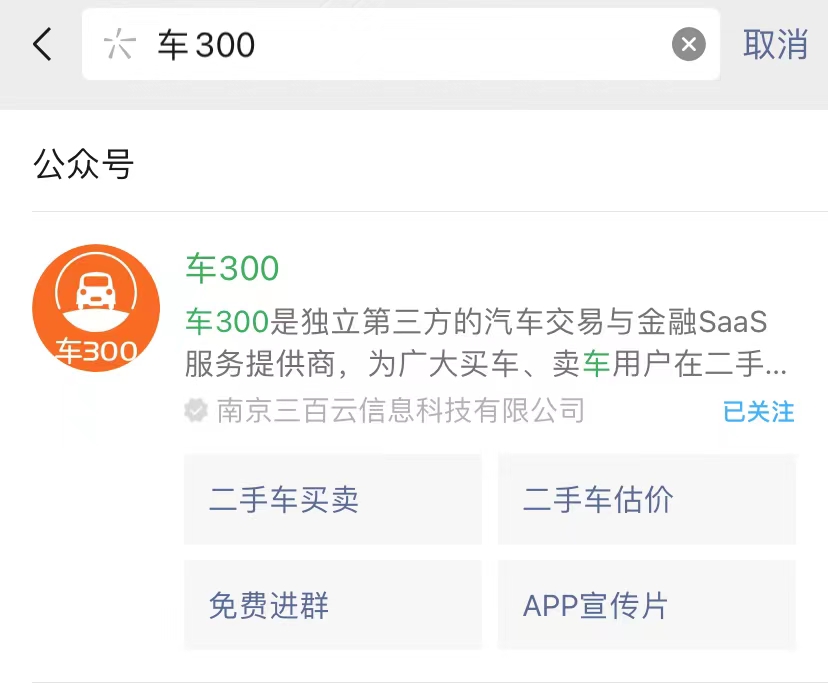Clear the search text with X icon
Screen dimensions: 828x683
pos(688,44)
